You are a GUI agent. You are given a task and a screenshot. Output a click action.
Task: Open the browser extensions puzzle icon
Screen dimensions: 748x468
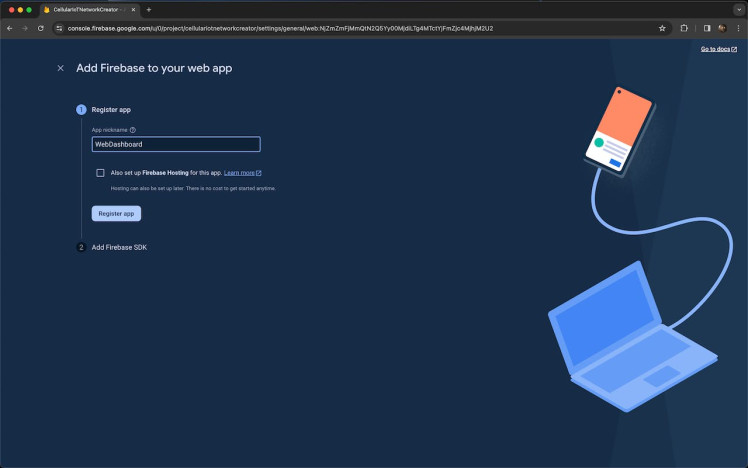click(x=684, y=28)
